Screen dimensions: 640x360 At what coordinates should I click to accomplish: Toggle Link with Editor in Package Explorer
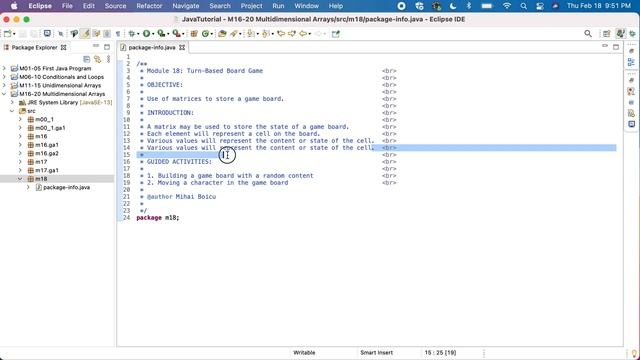(x=98, y=59)
